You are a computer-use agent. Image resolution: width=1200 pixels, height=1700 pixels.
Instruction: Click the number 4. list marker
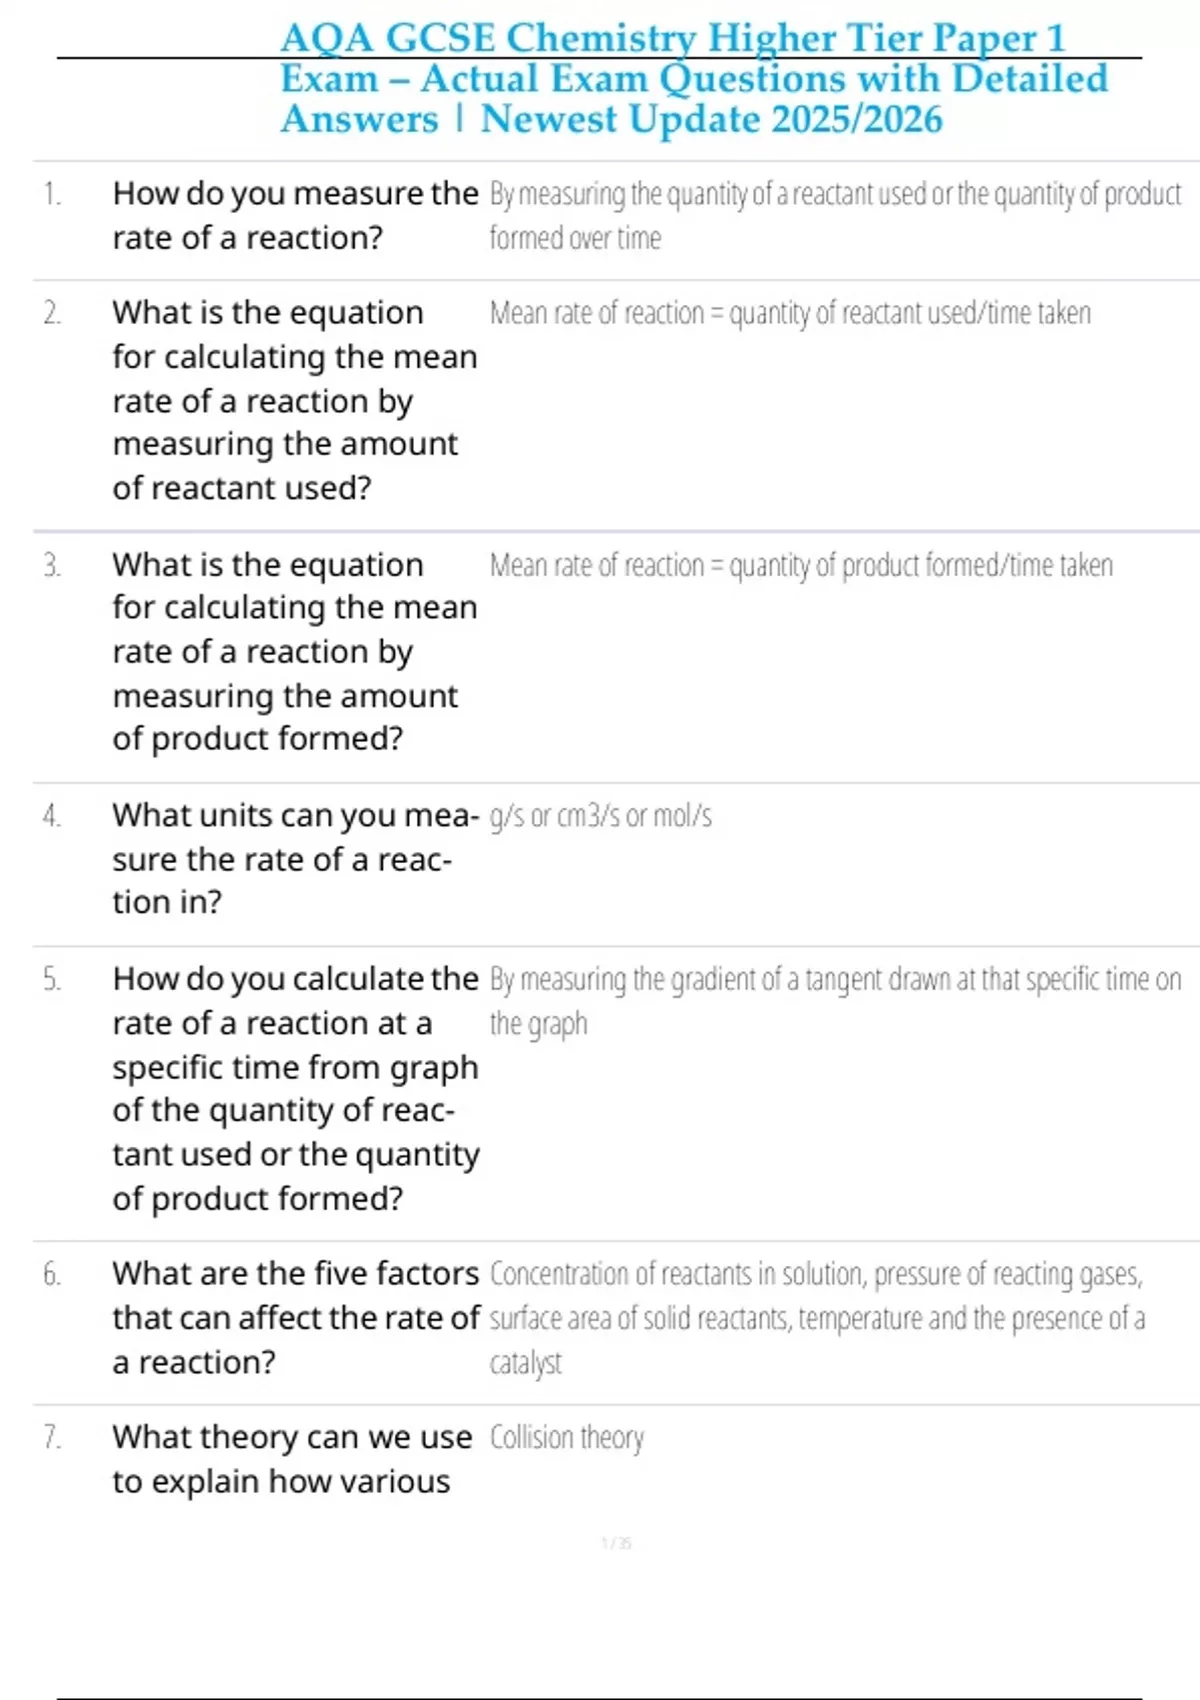(52, 816)
